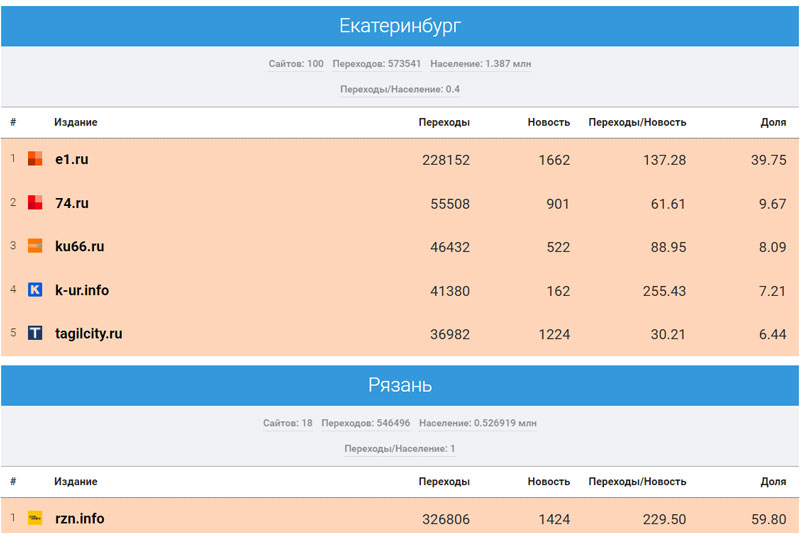Sort Рязань table by Издание column
The height and width of the screenshot is (533, 800).
pos(76,481)
